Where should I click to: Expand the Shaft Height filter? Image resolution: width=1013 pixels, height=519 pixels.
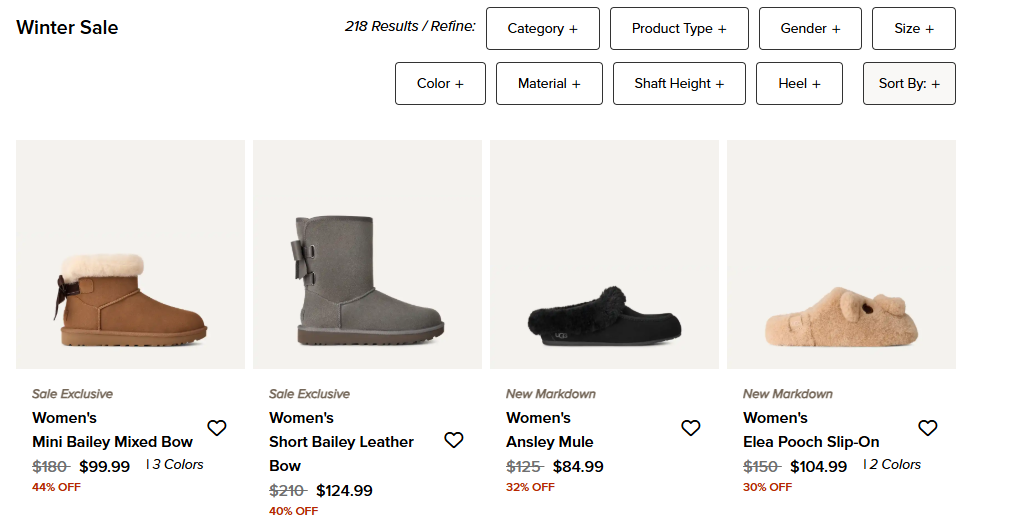pos(679,84)
